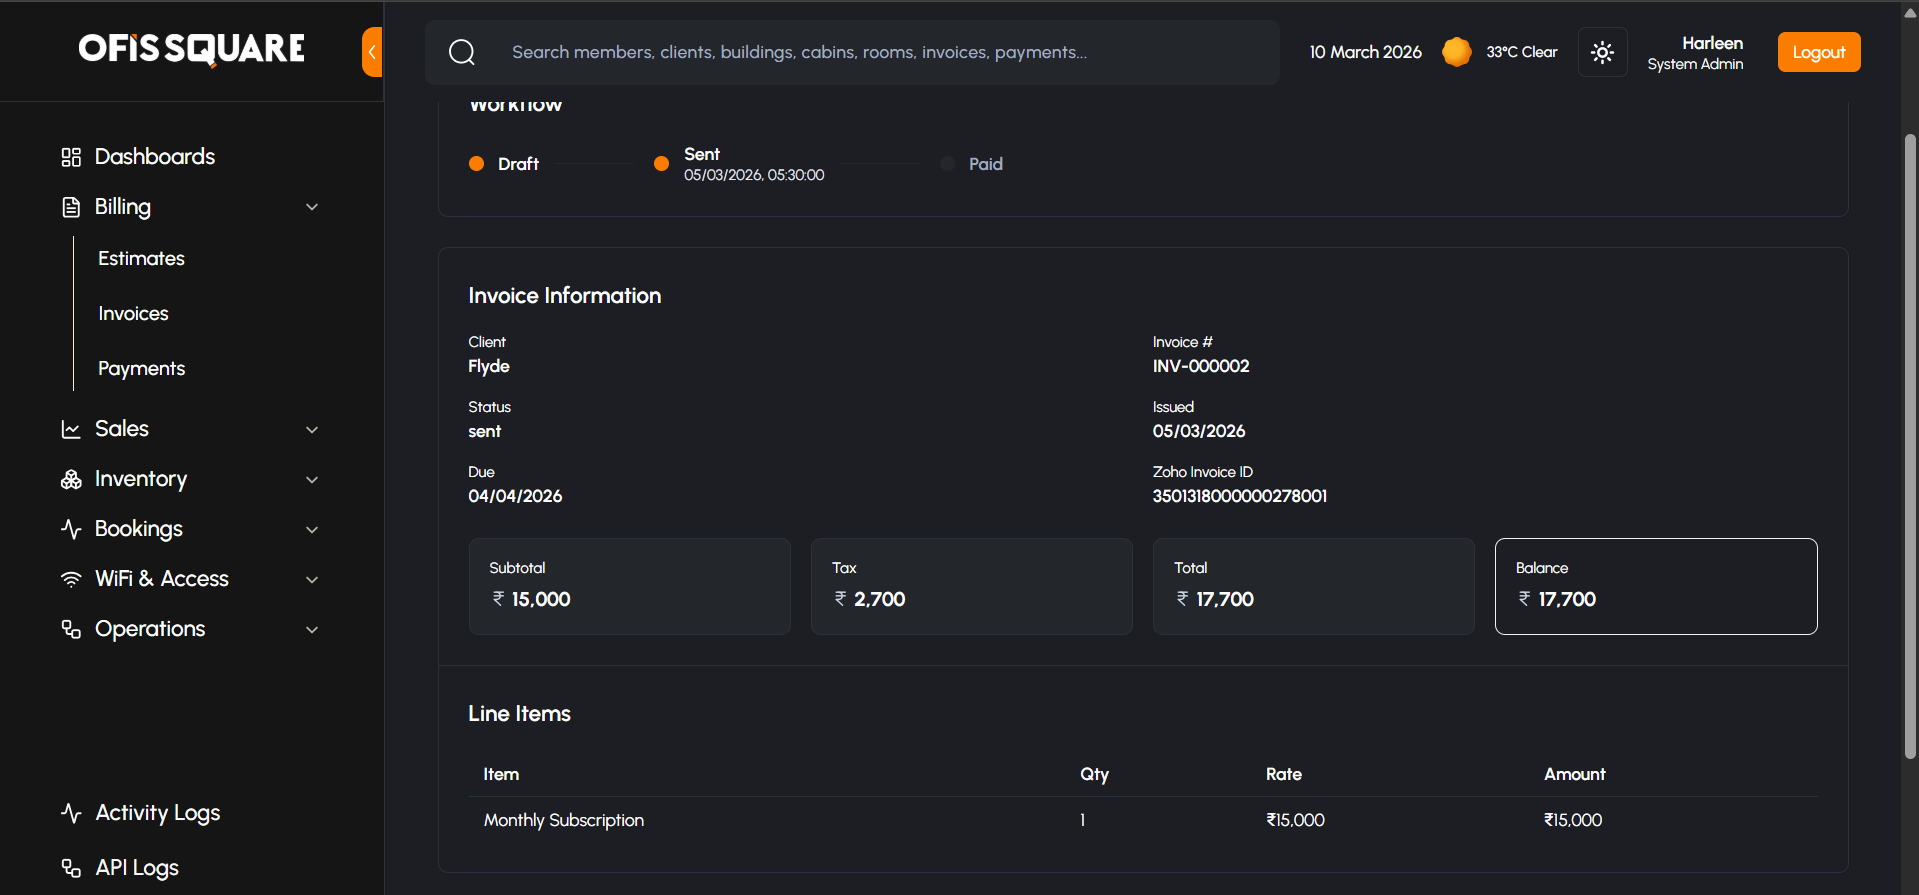Open the Estimates link in Billing
The width and height of the screenshot is (1919, 895).
pos(141,259)
